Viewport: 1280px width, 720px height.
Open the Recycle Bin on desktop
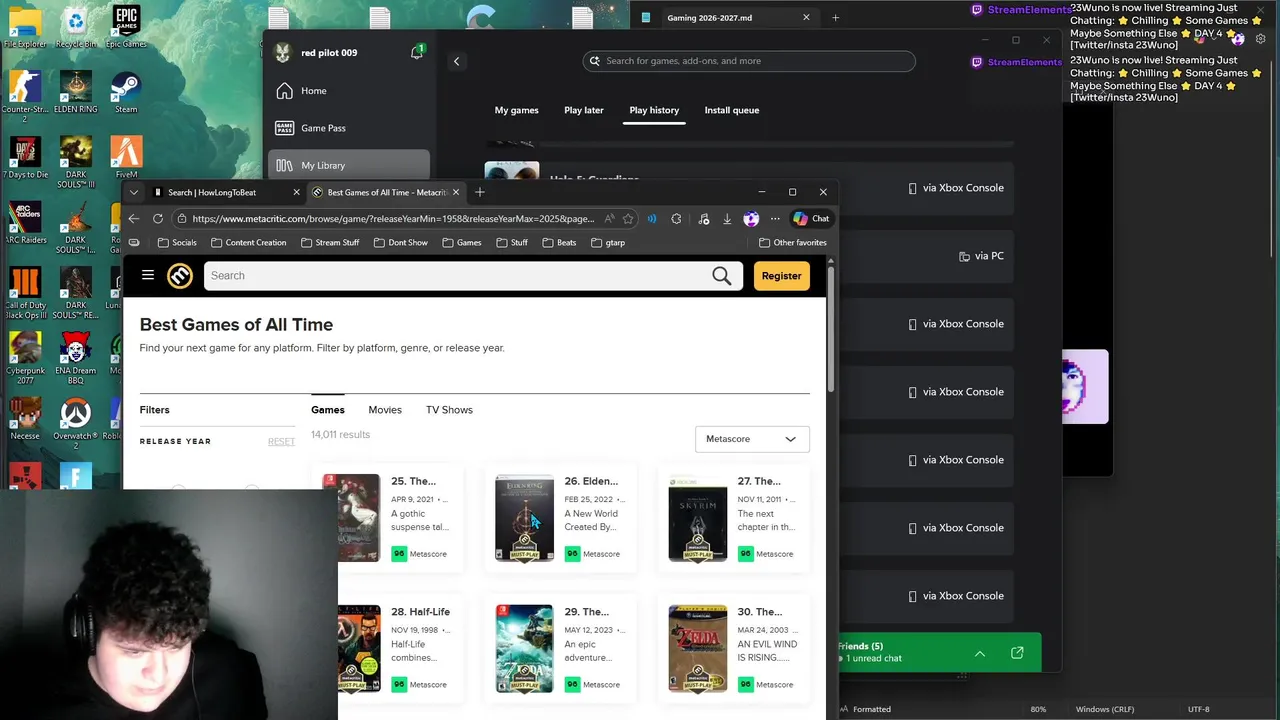(75, 27)
